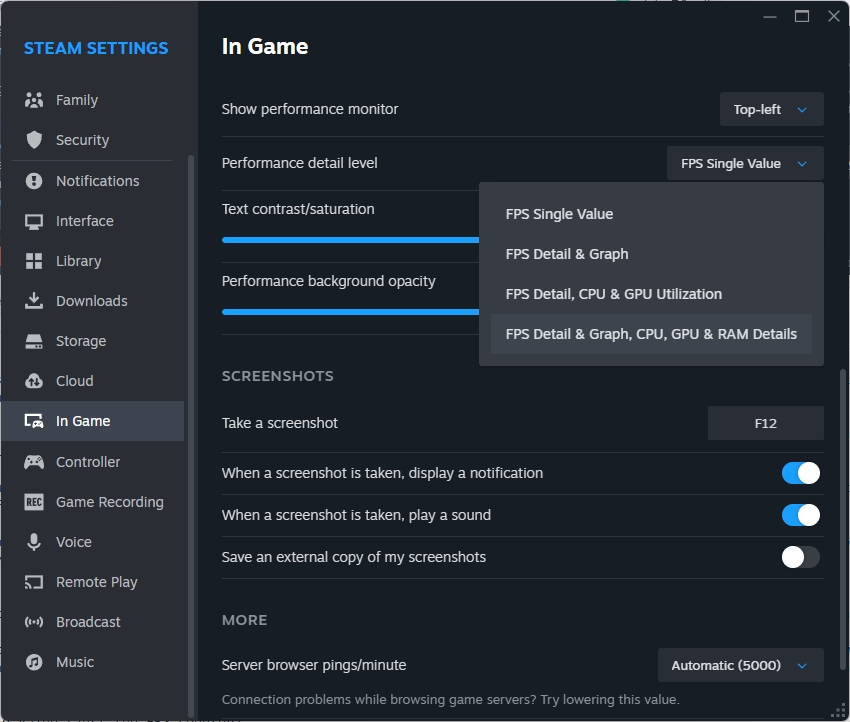Go to Downloads settings
The width and height of the screenshot is (850, 722).
(x=92, y=301)
